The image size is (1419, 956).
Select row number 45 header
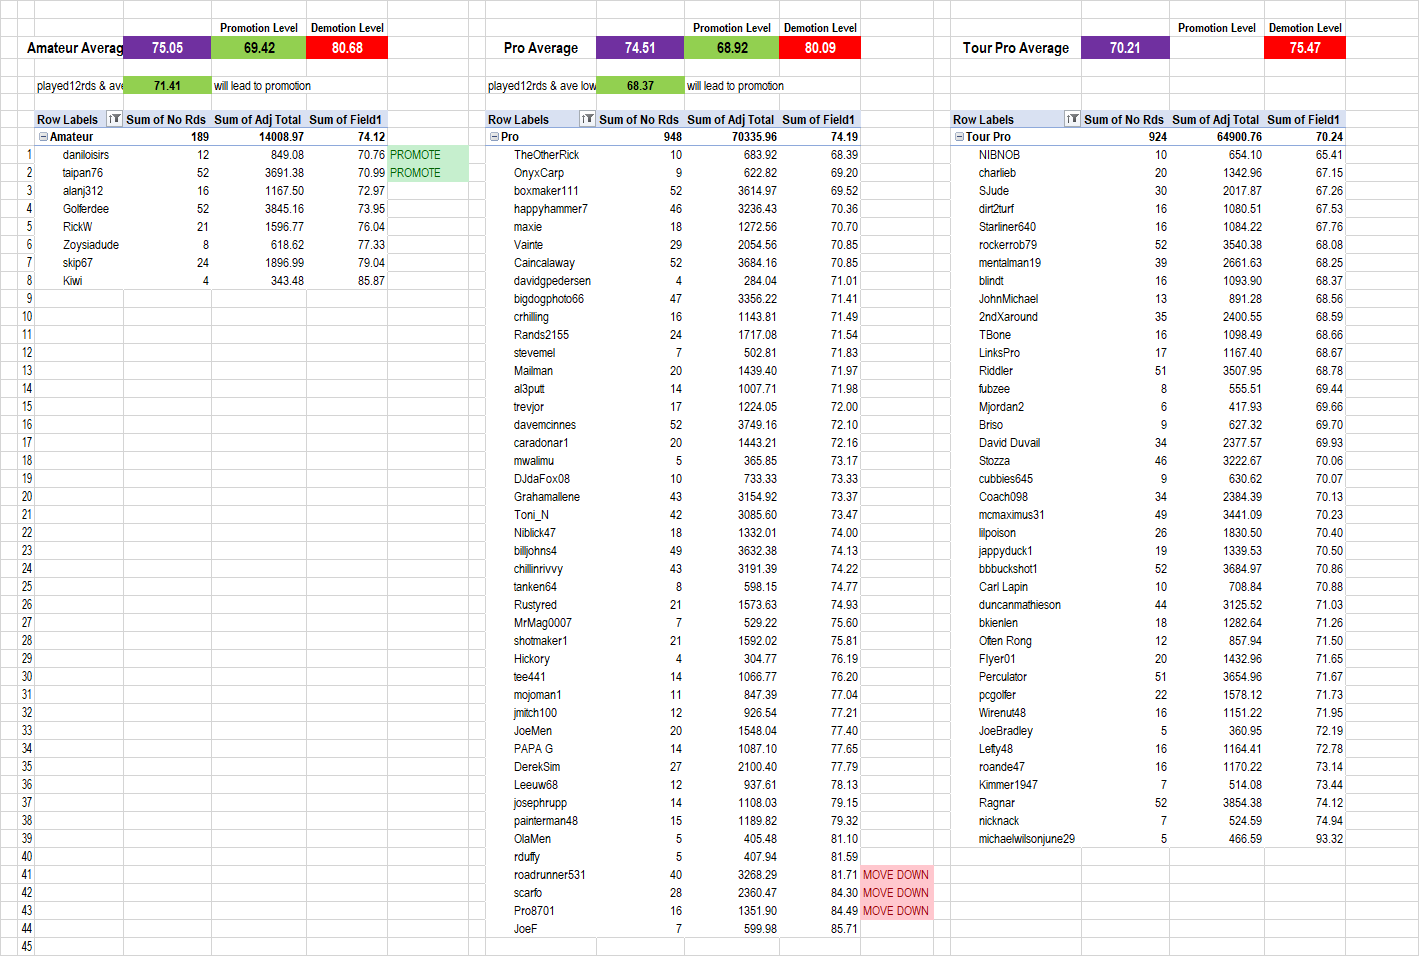click(27, 946)
